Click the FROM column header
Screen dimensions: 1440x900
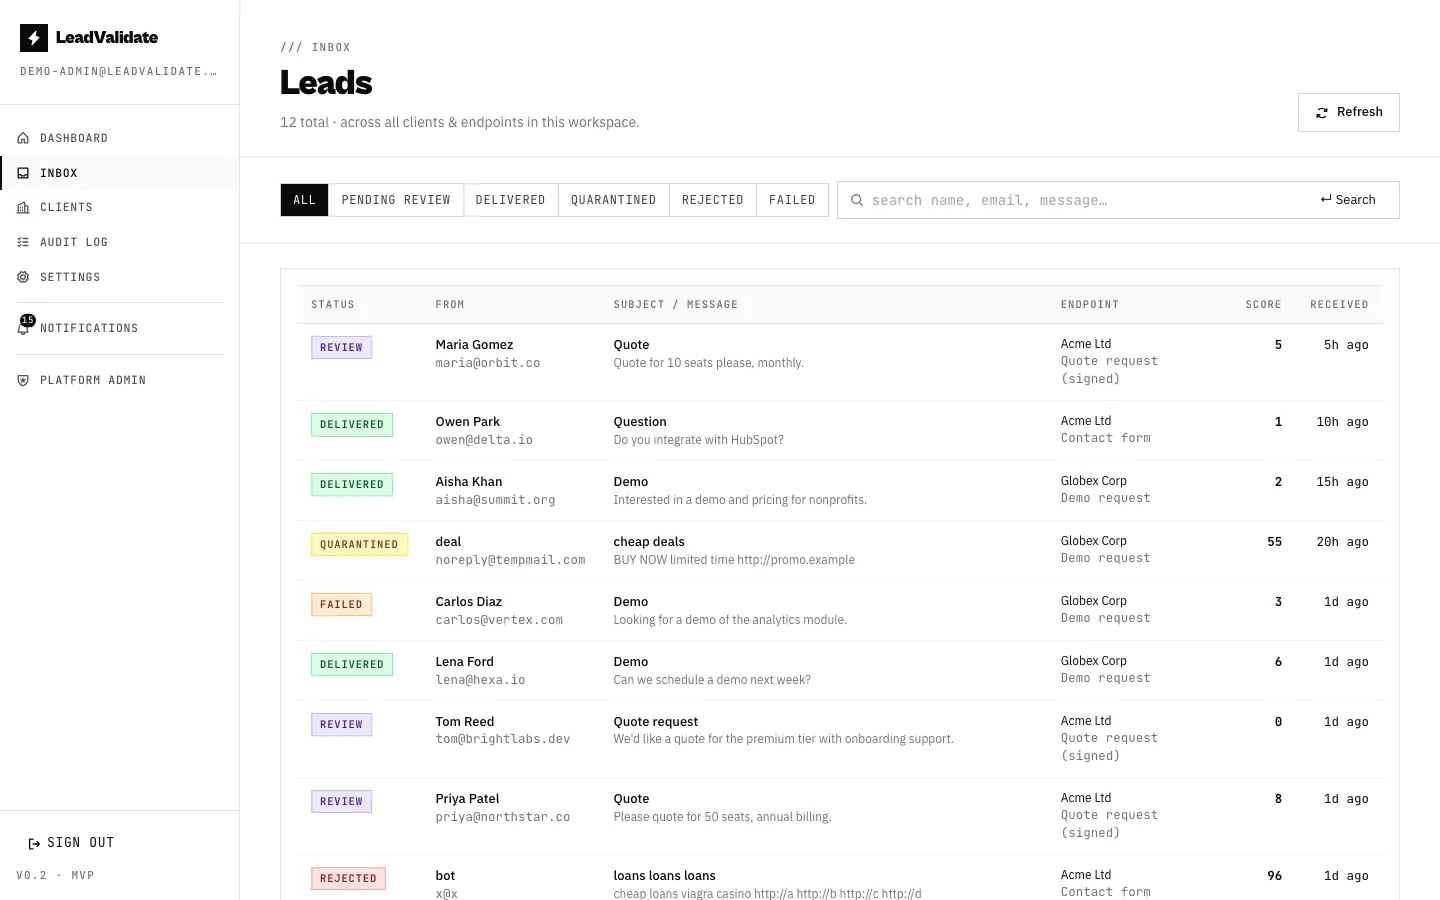tap(450, 304)
